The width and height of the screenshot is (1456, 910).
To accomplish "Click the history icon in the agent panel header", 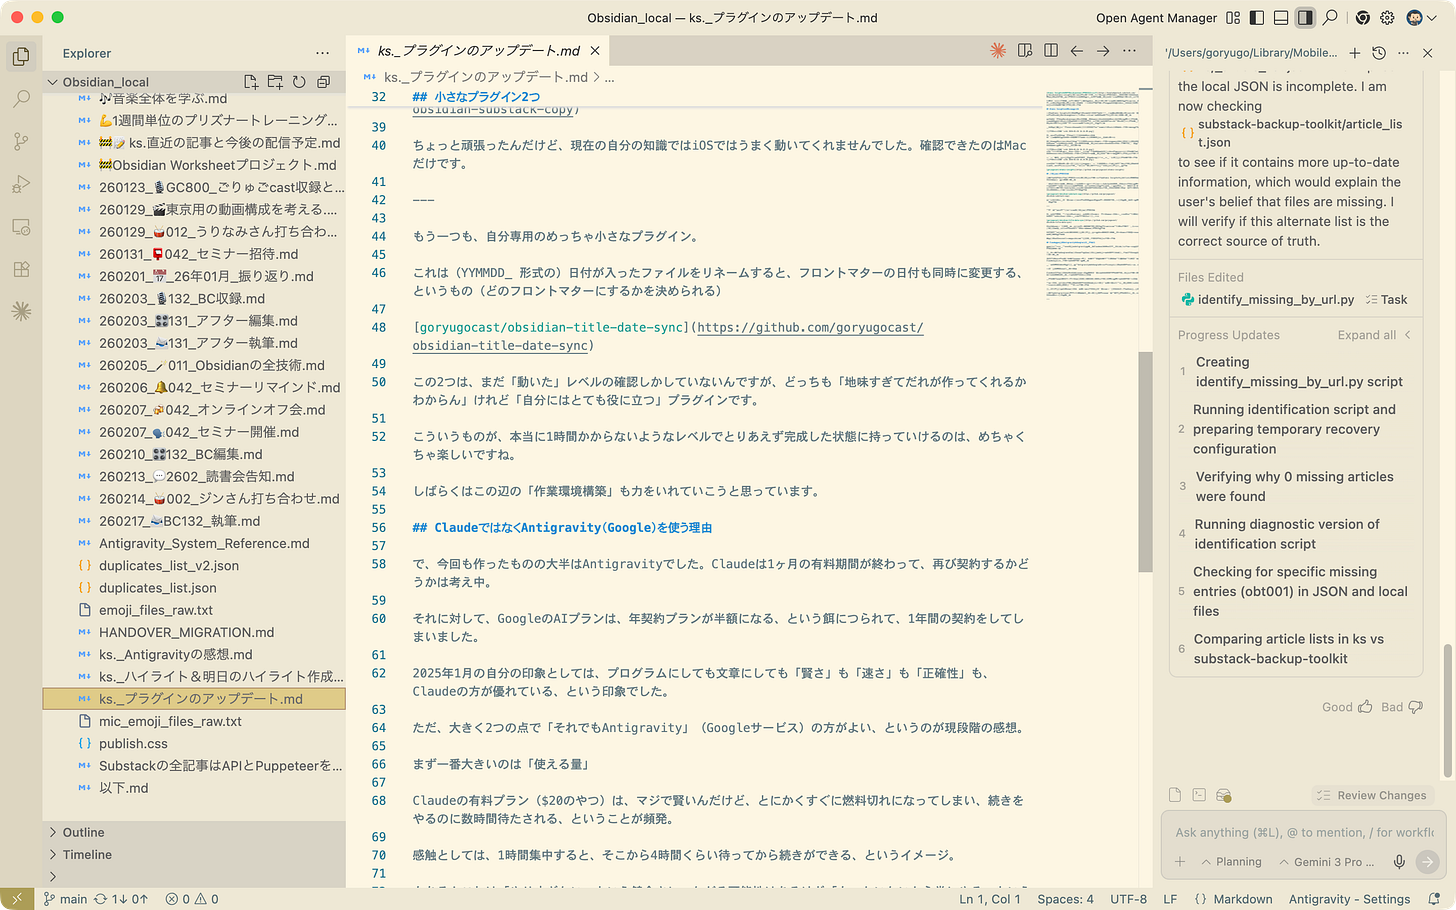I will pyautogui.click(x=1377, y=52).
